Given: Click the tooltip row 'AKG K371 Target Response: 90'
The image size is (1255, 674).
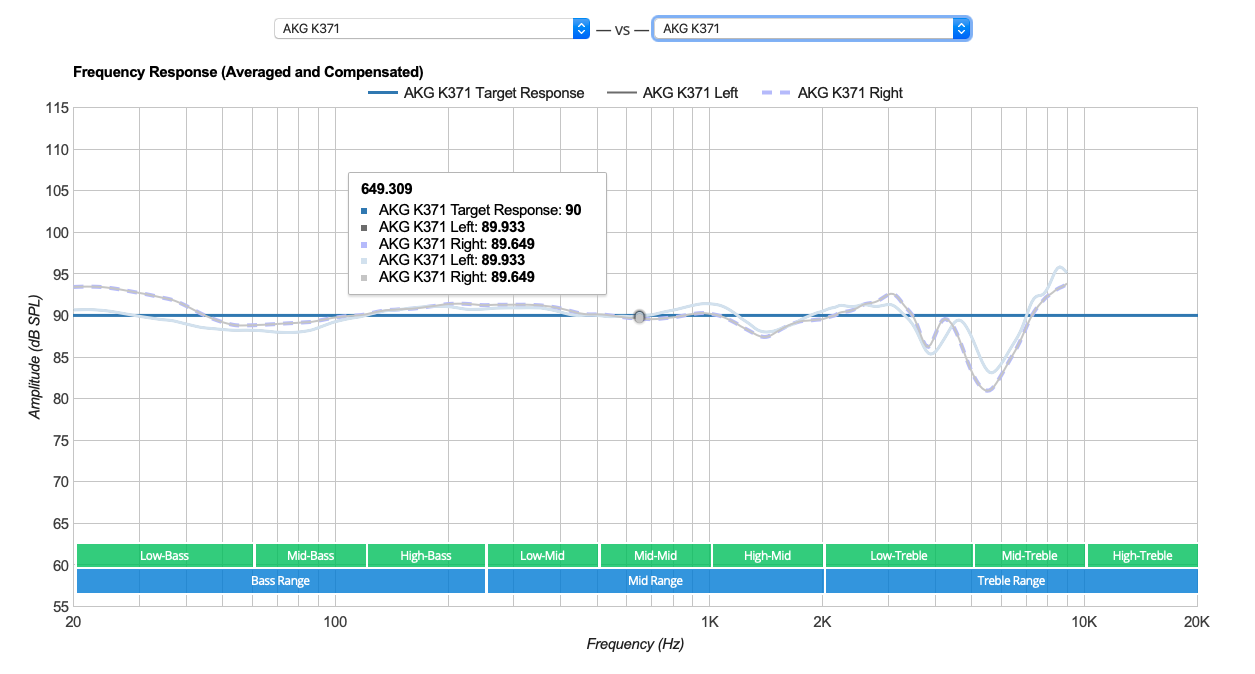Looking at the screenshot, I should point(471,210).
